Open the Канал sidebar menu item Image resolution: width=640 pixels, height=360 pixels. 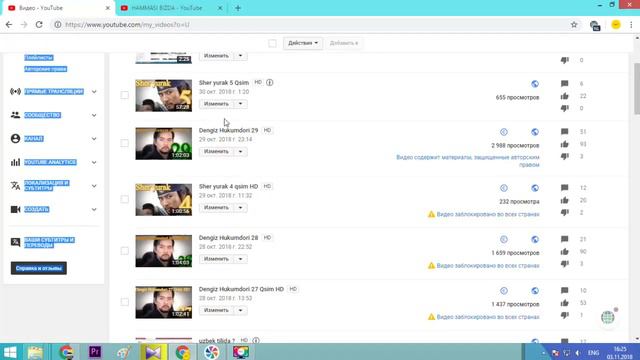click(33, 139)
